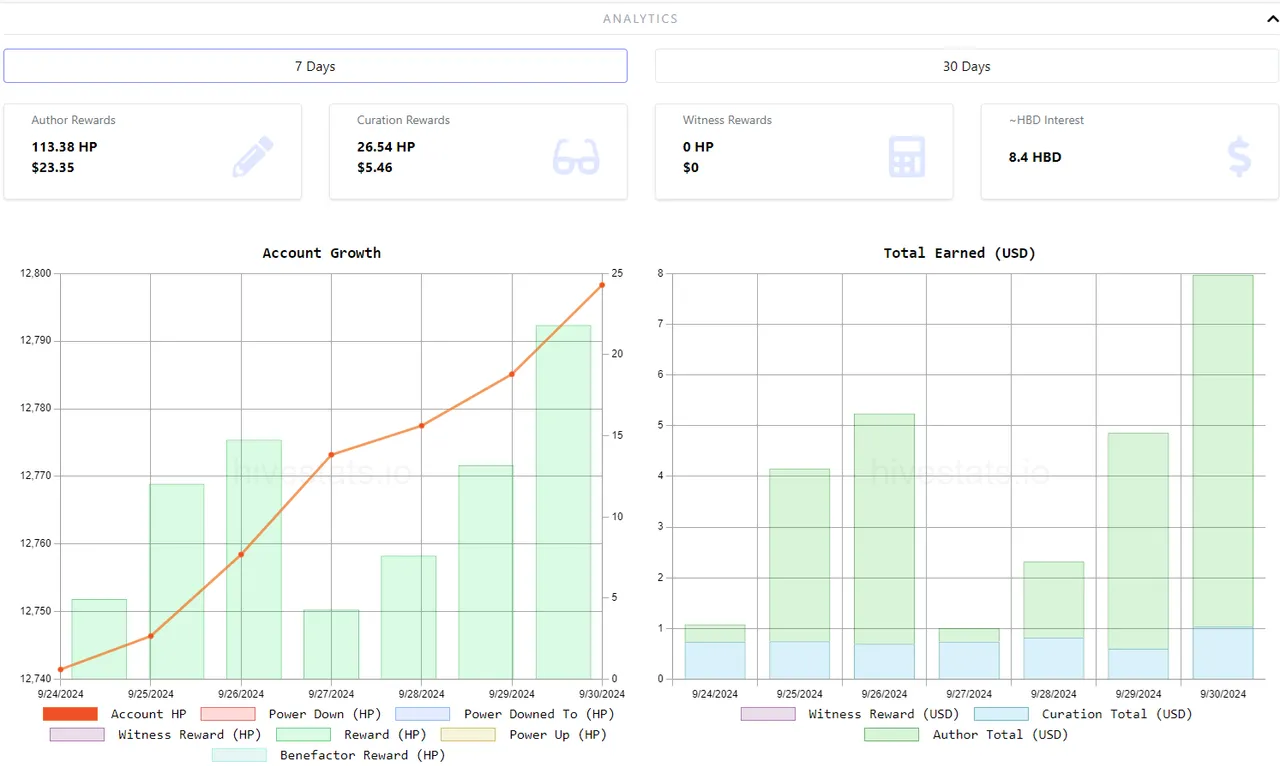
Task: Switch to the 30 Days tab
Action: pyautogui.click(x=966, y=66)
